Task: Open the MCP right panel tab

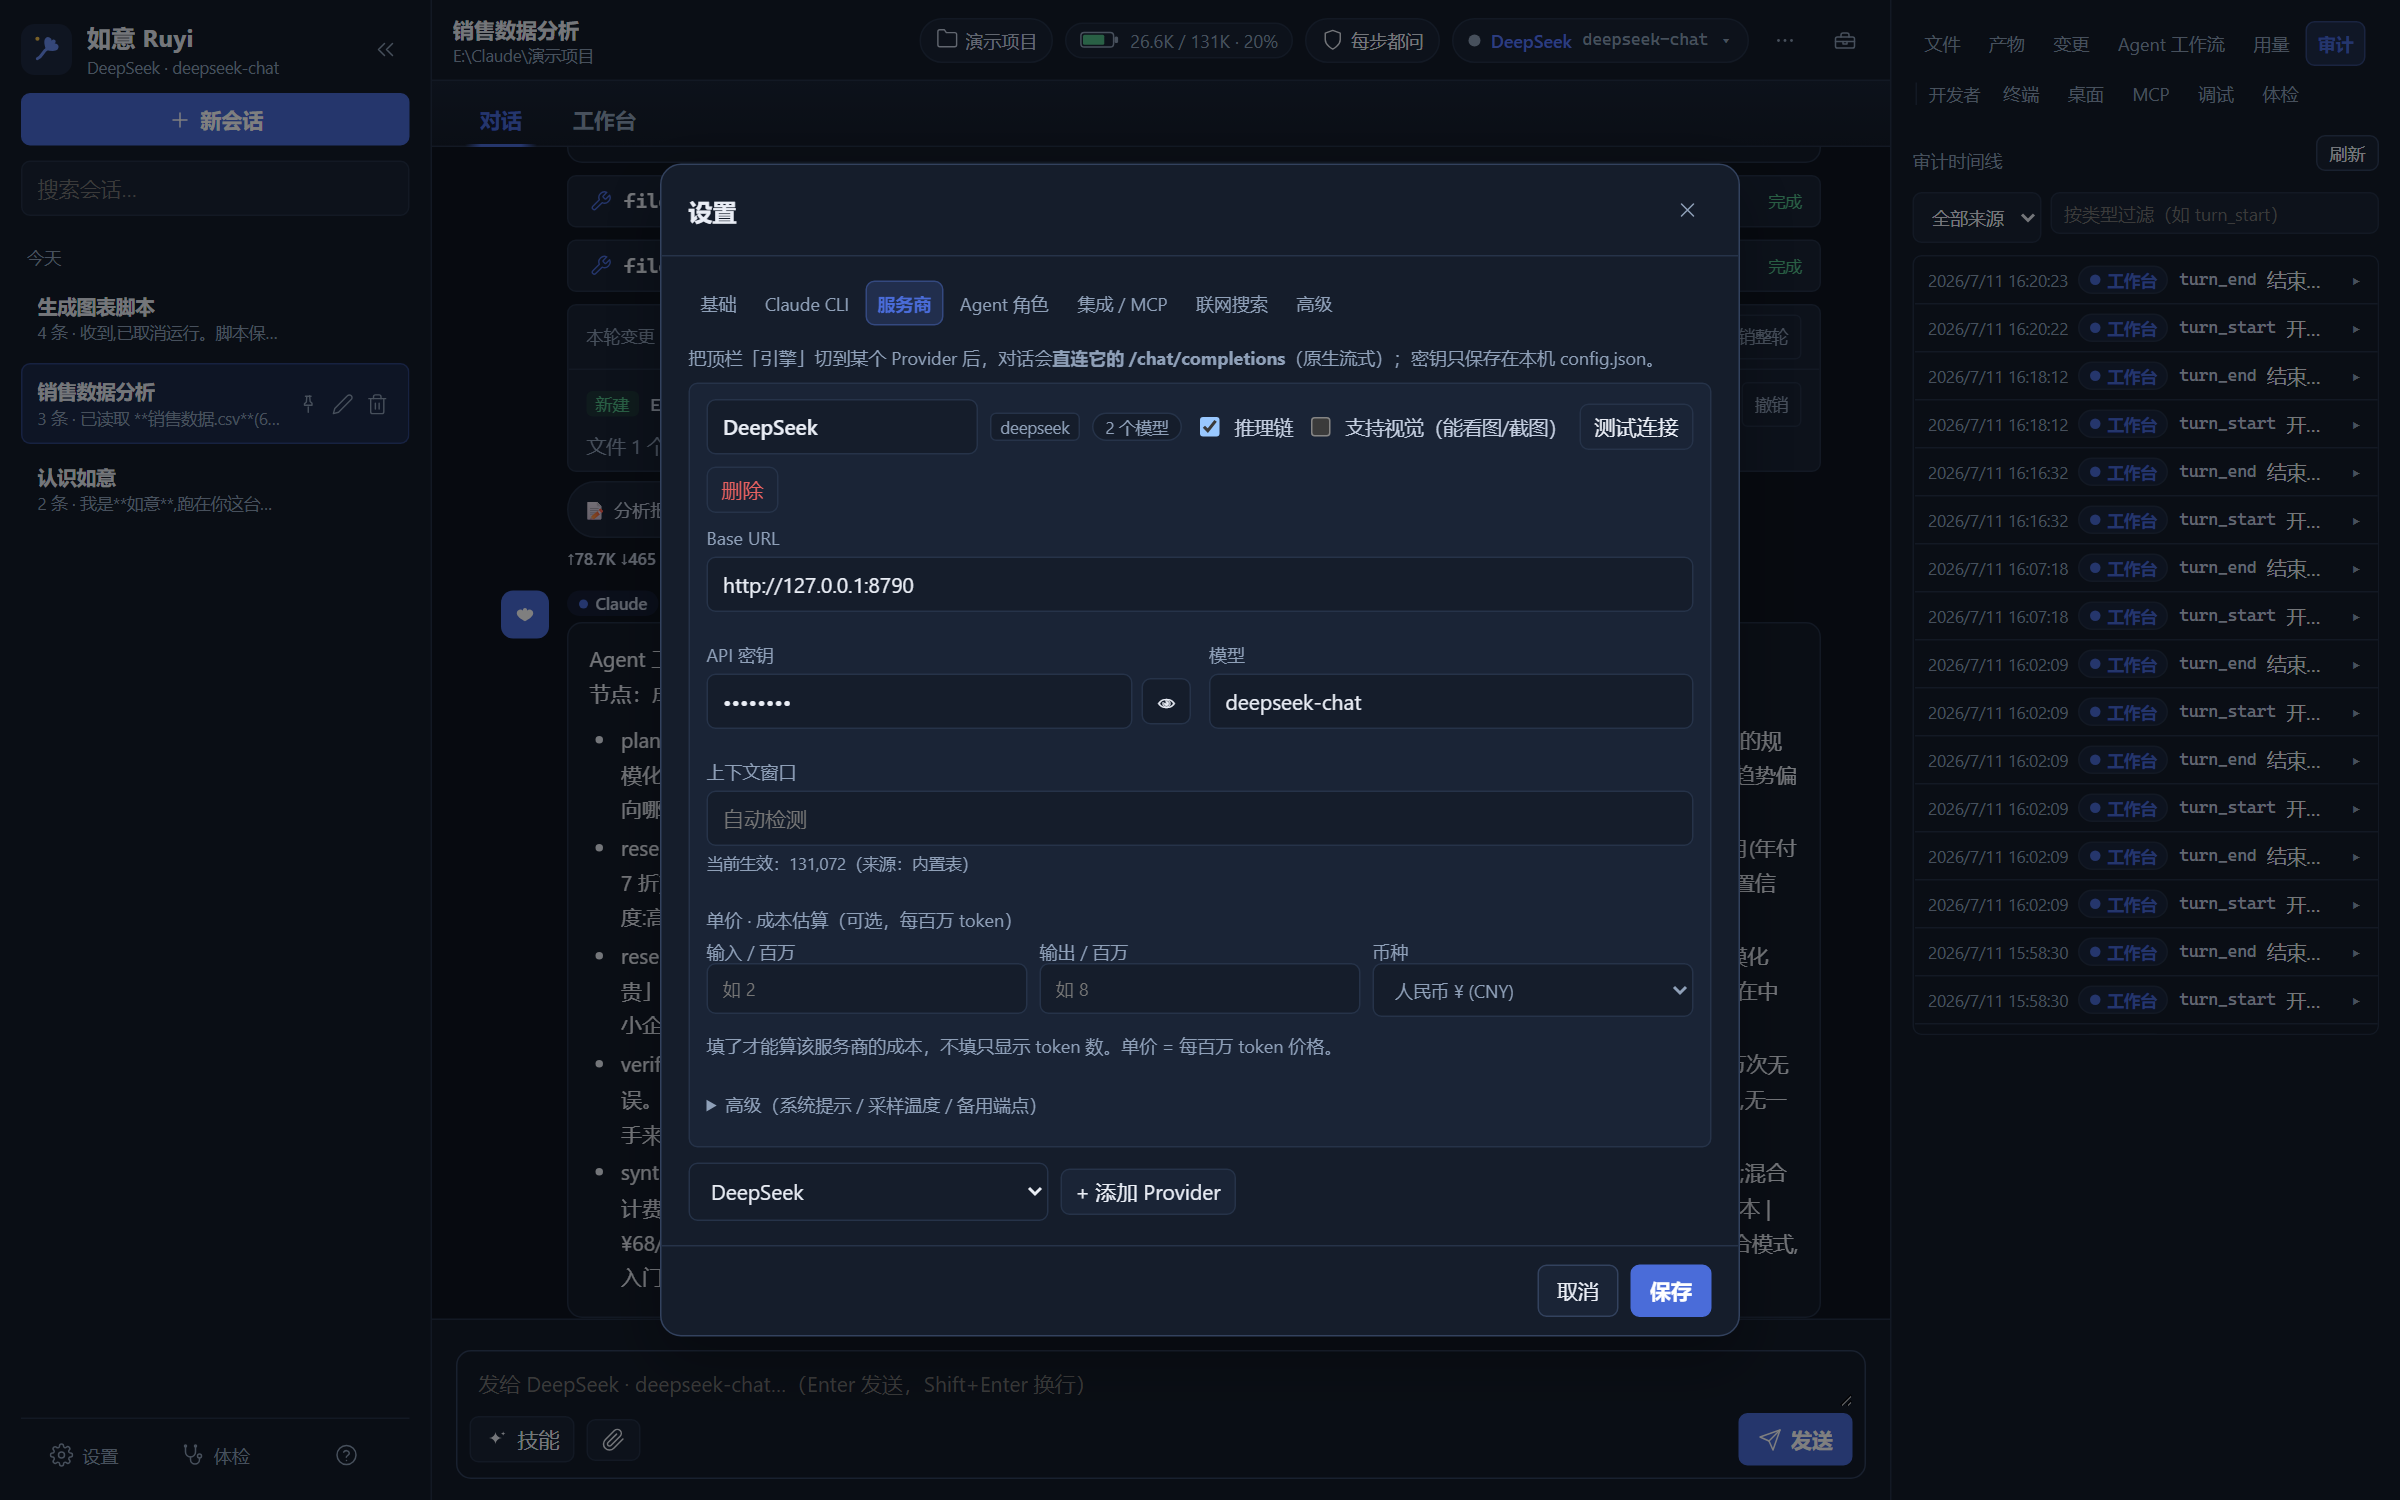Action: (2150, 94)
